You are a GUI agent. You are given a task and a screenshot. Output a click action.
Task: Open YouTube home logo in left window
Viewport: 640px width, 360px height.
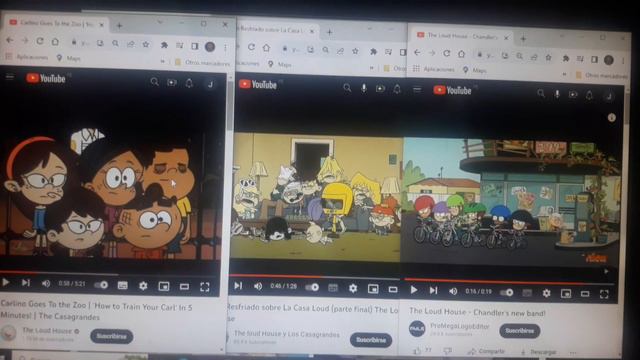coord(46,78)
